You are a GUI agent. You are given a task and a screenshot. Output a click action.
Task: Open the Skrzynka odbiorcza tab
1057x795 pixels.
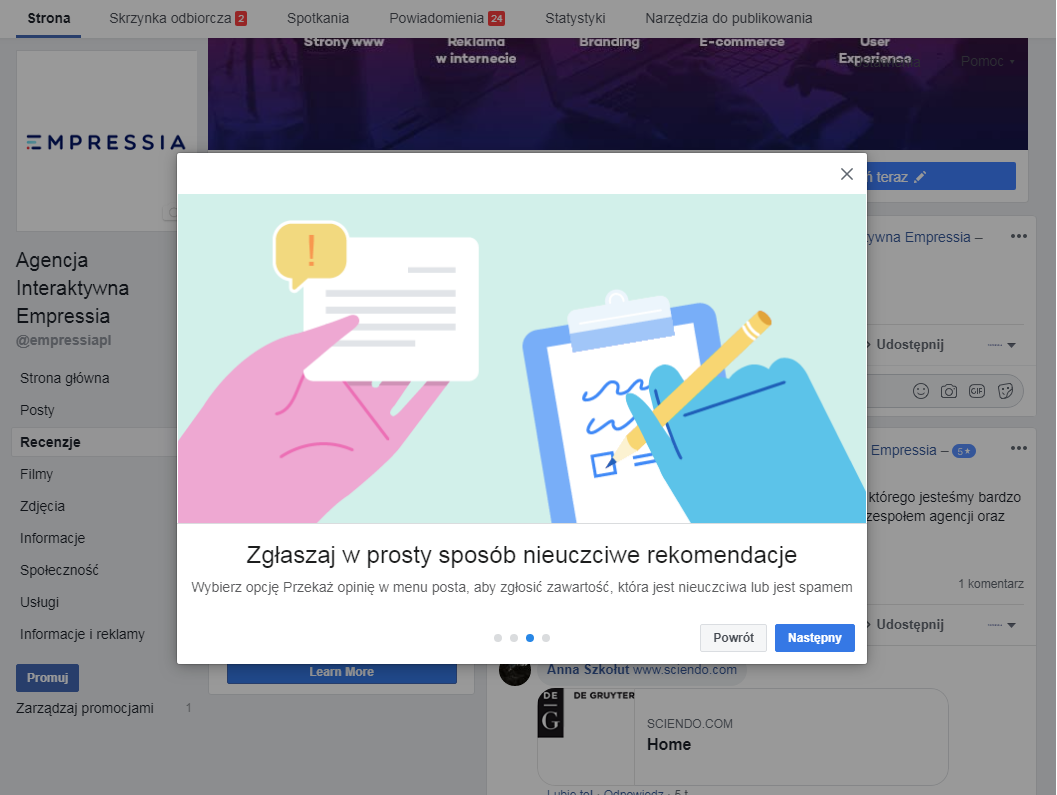[x=178, y=18]
